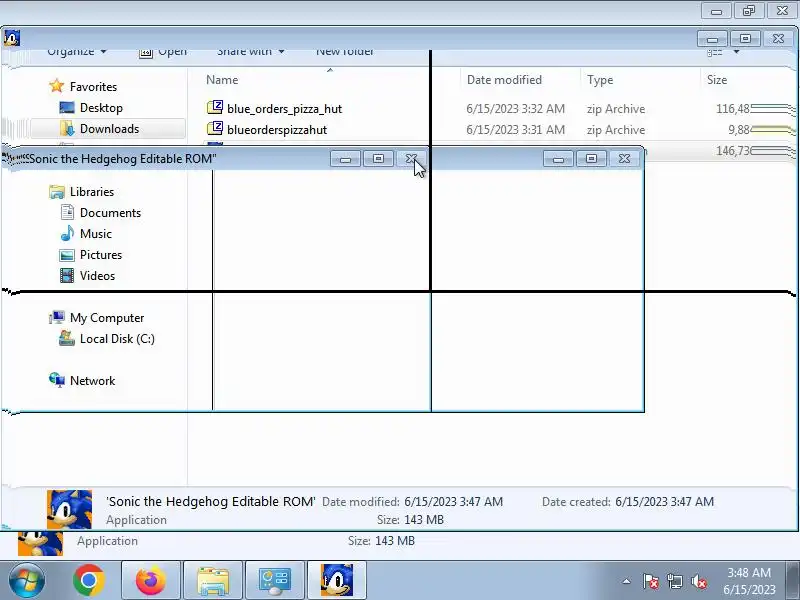Click the Action Center flag tray icon
This screenshot has width=800, height=600.
click(x=650, y=581)
